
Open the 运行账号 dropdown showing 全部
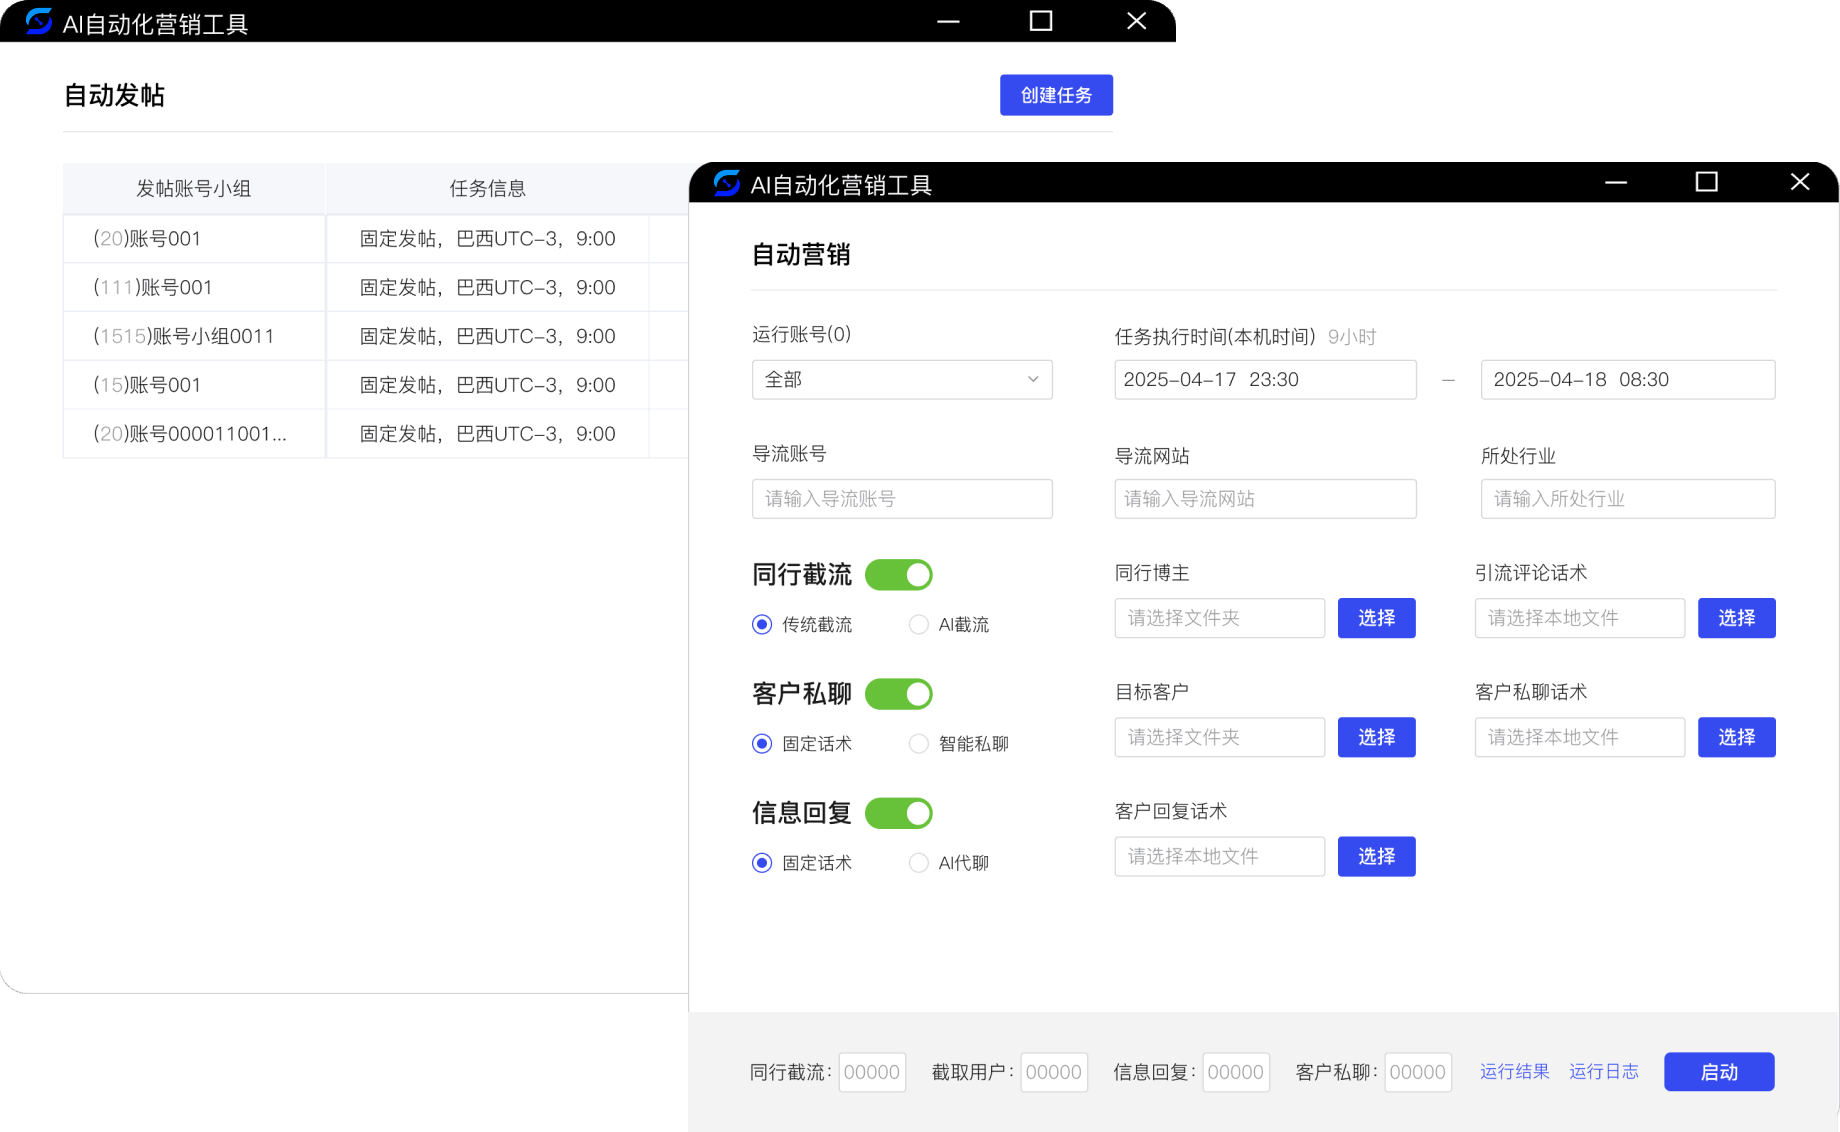[901, 380]
